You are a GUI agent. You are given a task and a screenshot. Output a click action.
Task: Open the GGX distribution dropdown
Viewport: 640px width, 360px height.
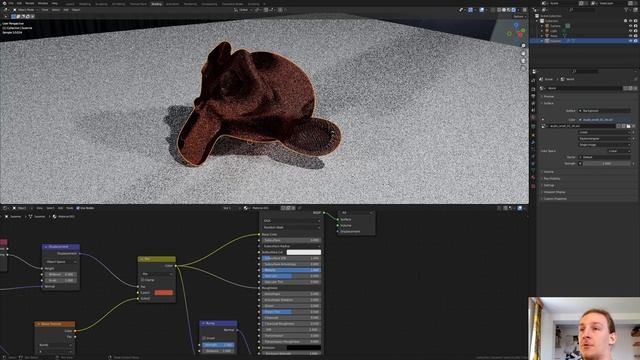pyautogui.click(x=291, y=221)
